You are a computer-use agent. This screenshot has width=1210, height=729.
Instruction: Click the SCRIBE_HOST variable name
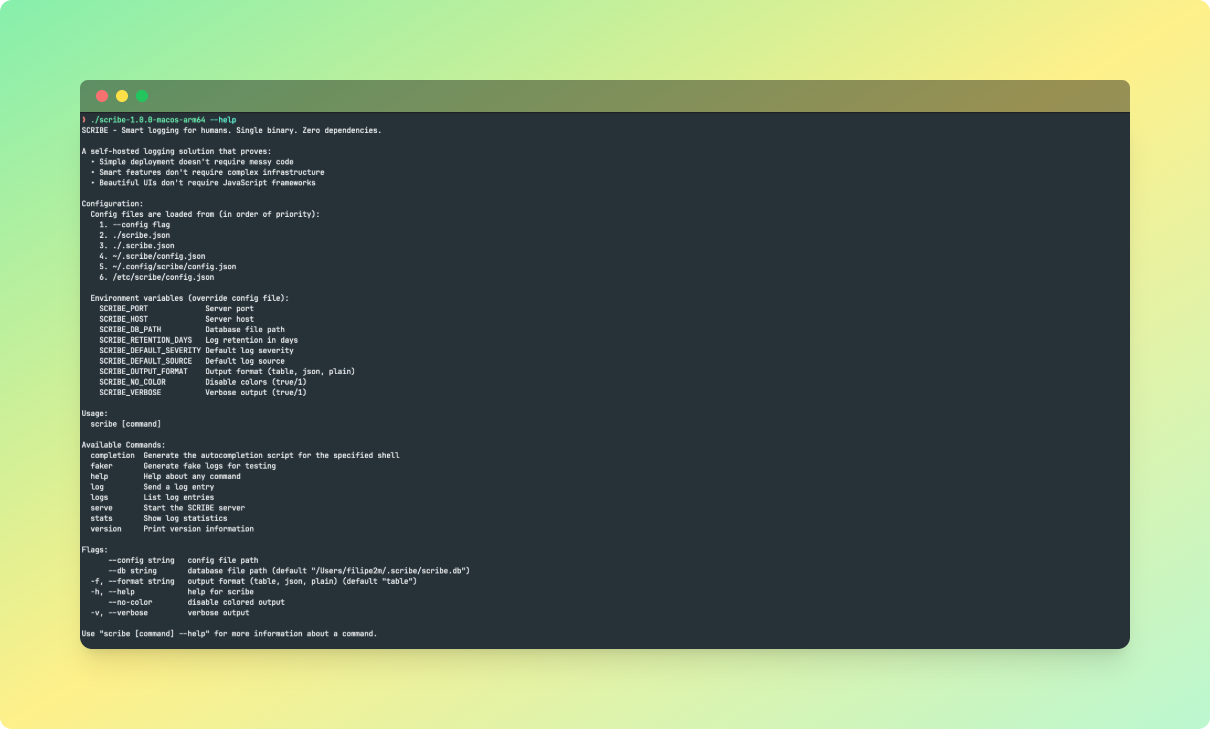(x=123, y=319)
